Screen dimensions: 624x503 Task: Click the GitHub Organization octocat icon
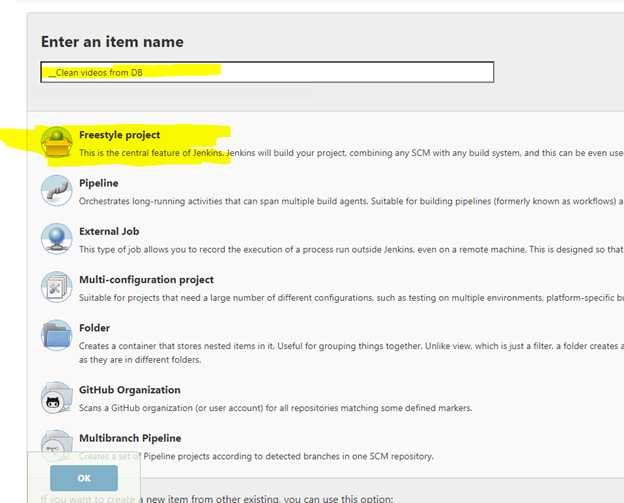[x=56, y=398]
